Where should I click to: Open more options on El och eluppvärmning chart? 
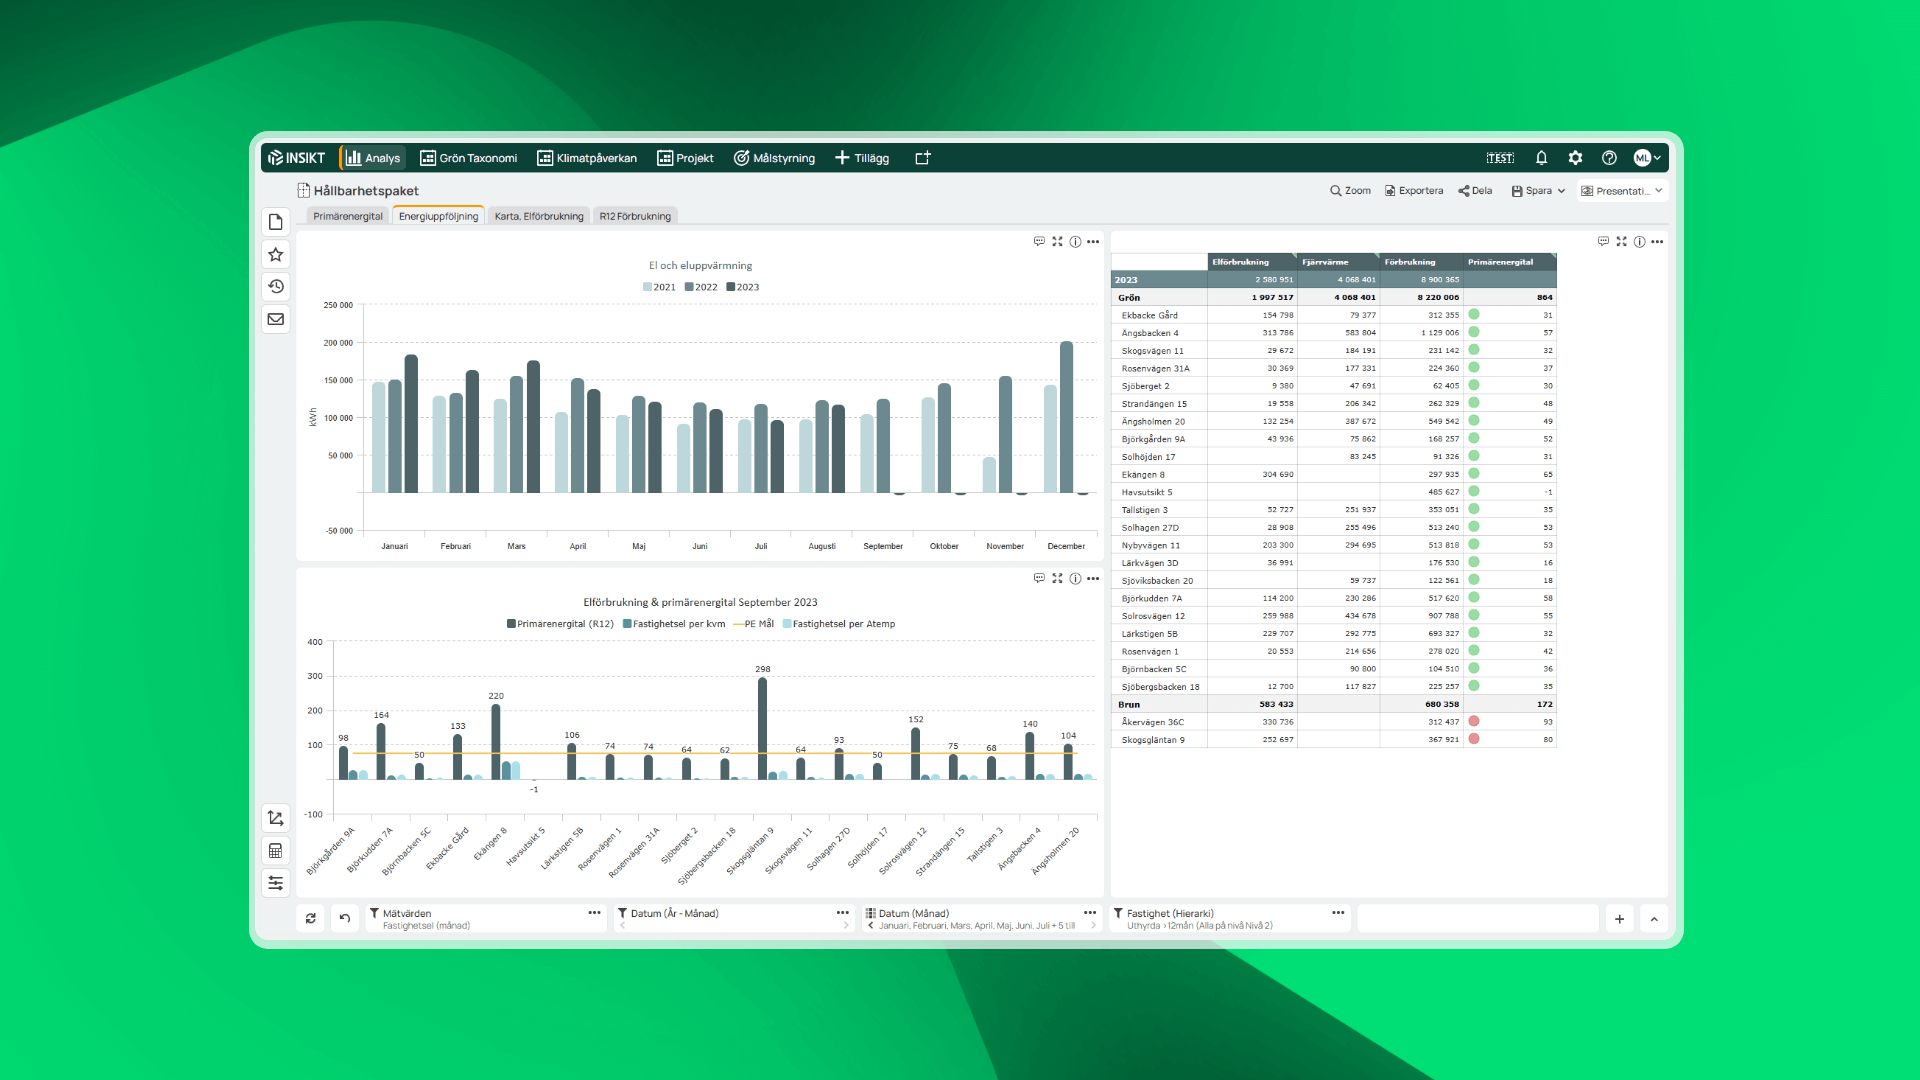[1093, 242]
